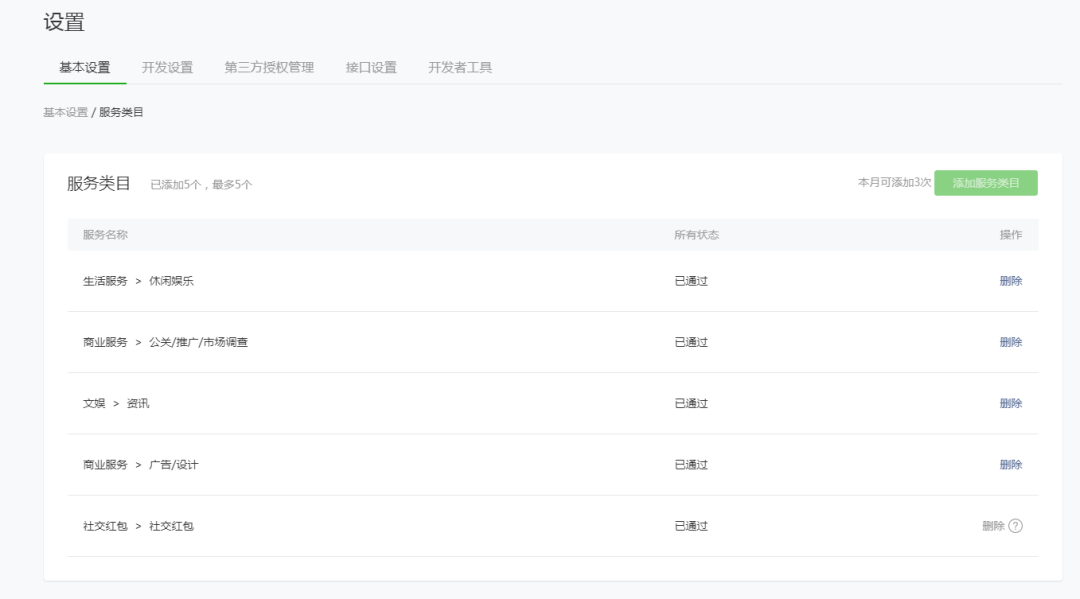Select the 商业服务 > 广告/设计 row text
Screen dimensions: 1080x599
coord(141,465)
